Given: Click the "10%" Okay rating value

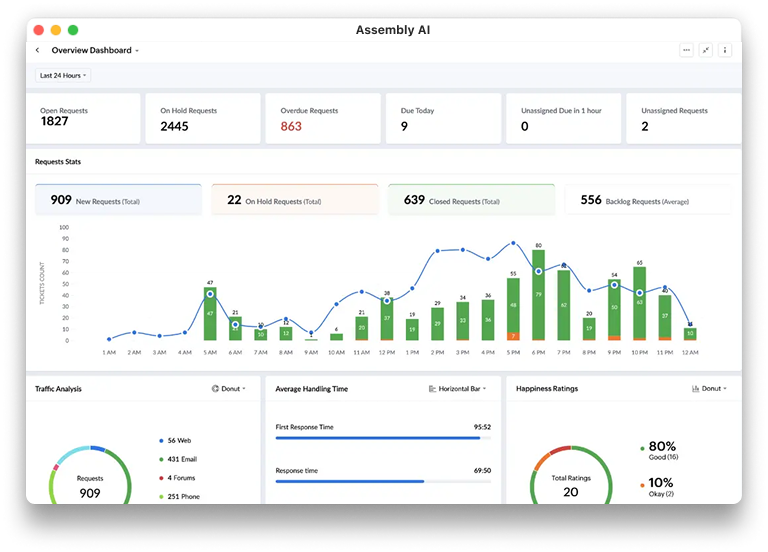Looking at the screenshot, I should coord(661,482).
